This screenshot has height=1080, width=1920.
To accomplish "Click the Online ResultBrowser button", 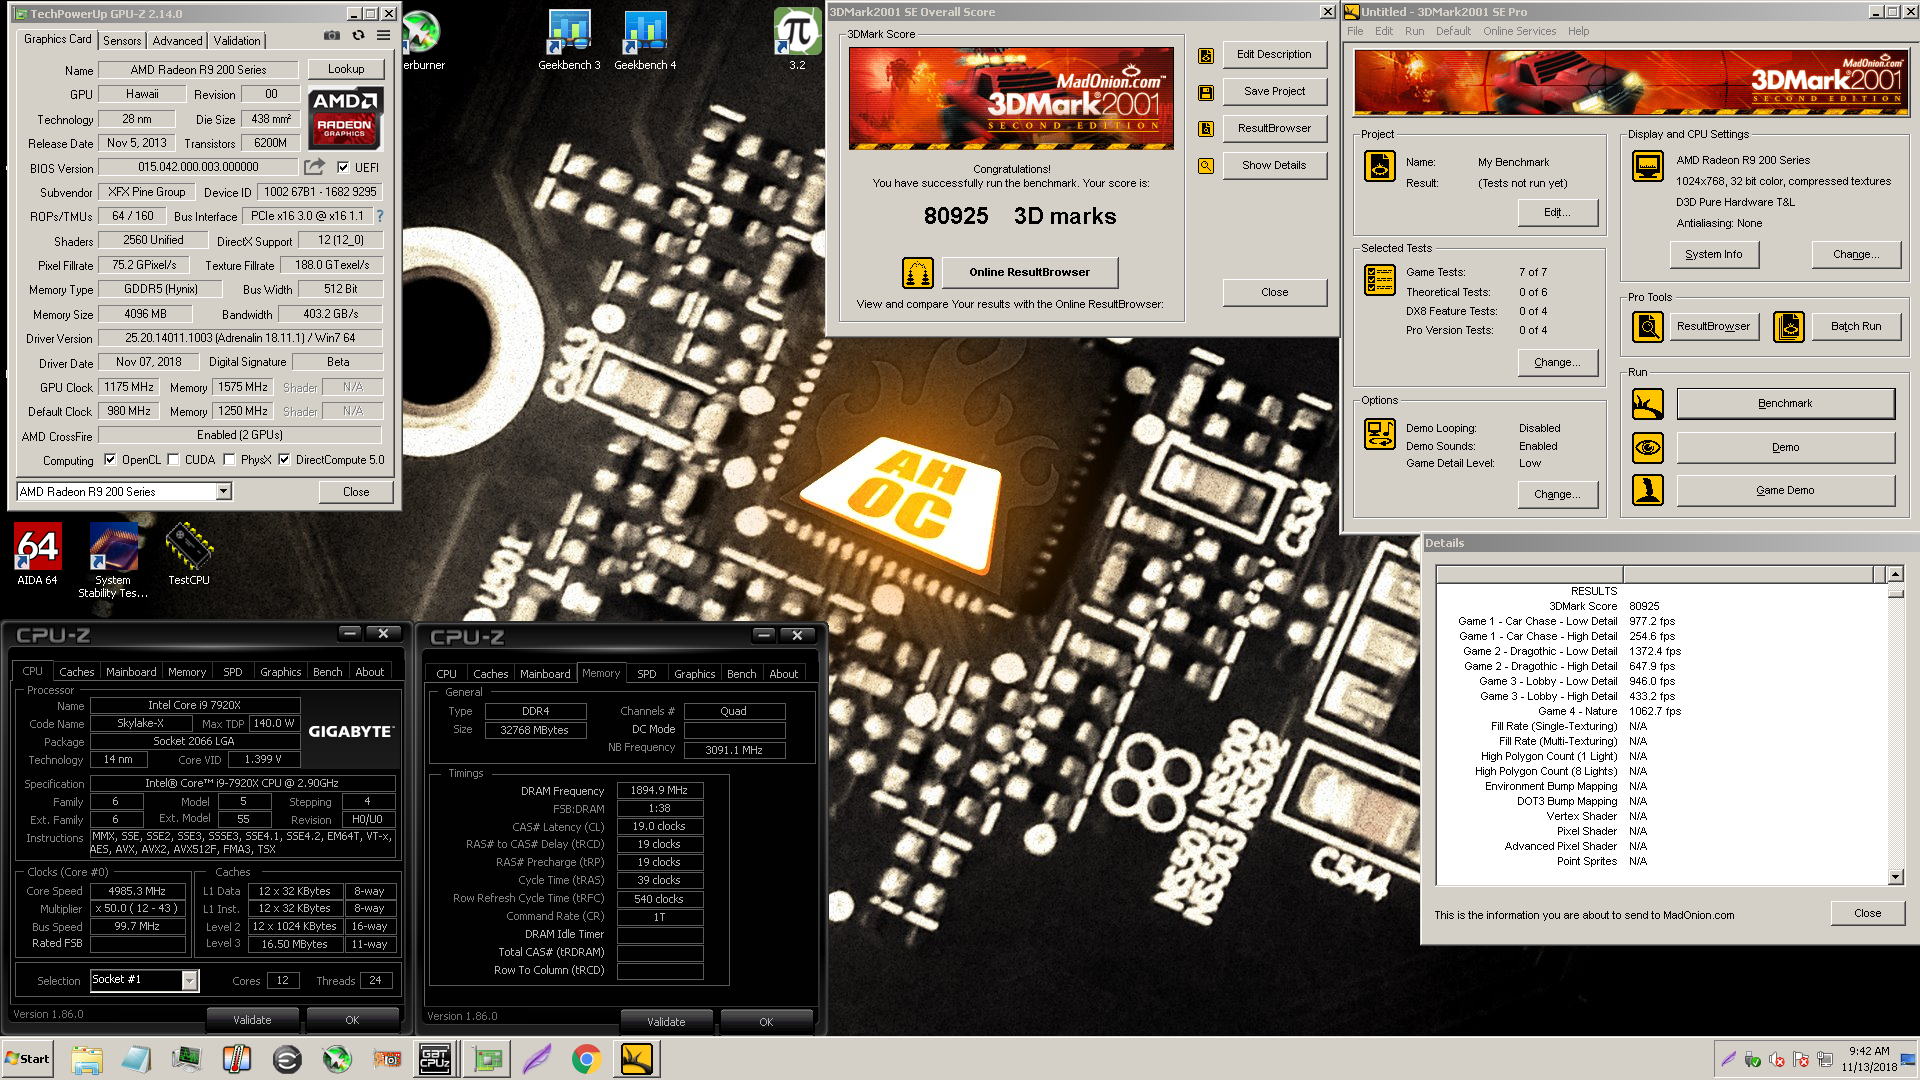I will (1029, 272).
